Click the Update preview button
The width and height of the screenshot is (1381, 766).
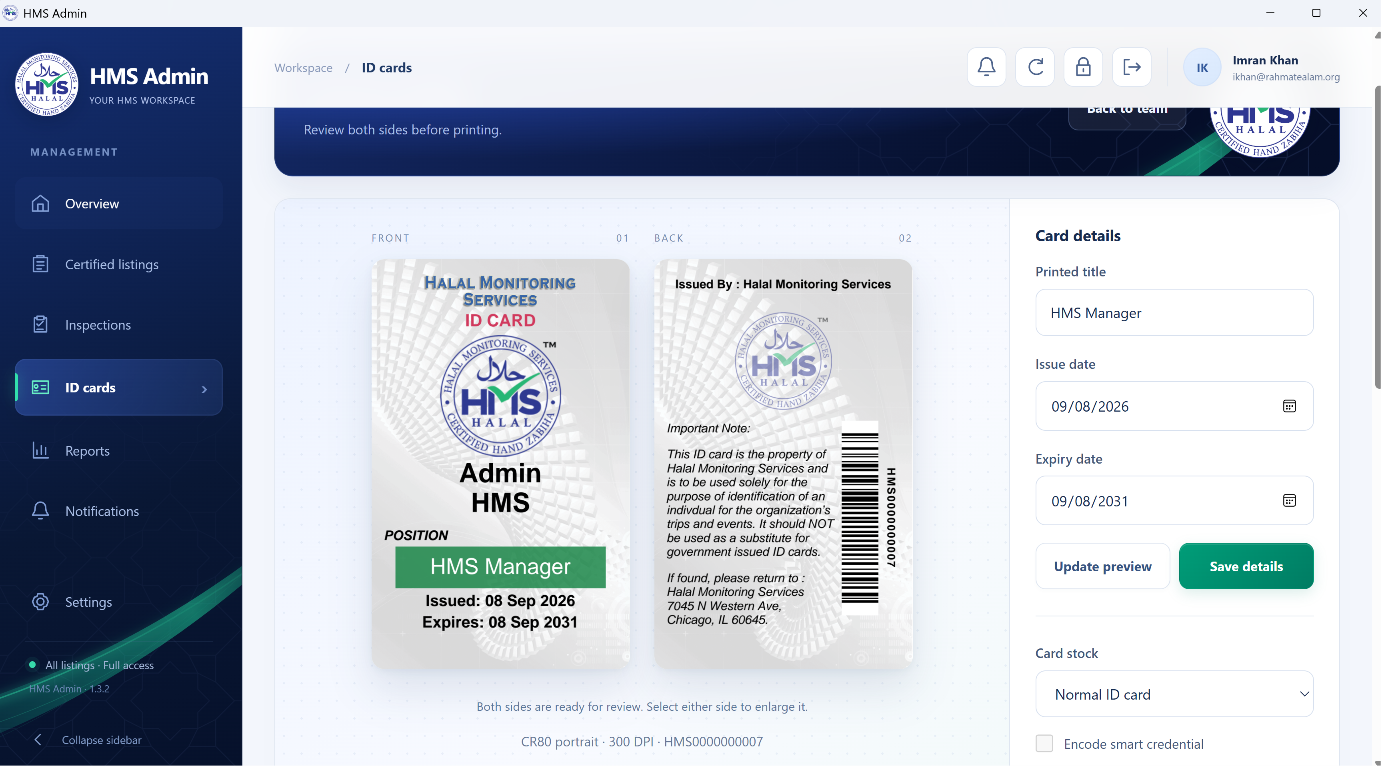(x=1102, y=566)
